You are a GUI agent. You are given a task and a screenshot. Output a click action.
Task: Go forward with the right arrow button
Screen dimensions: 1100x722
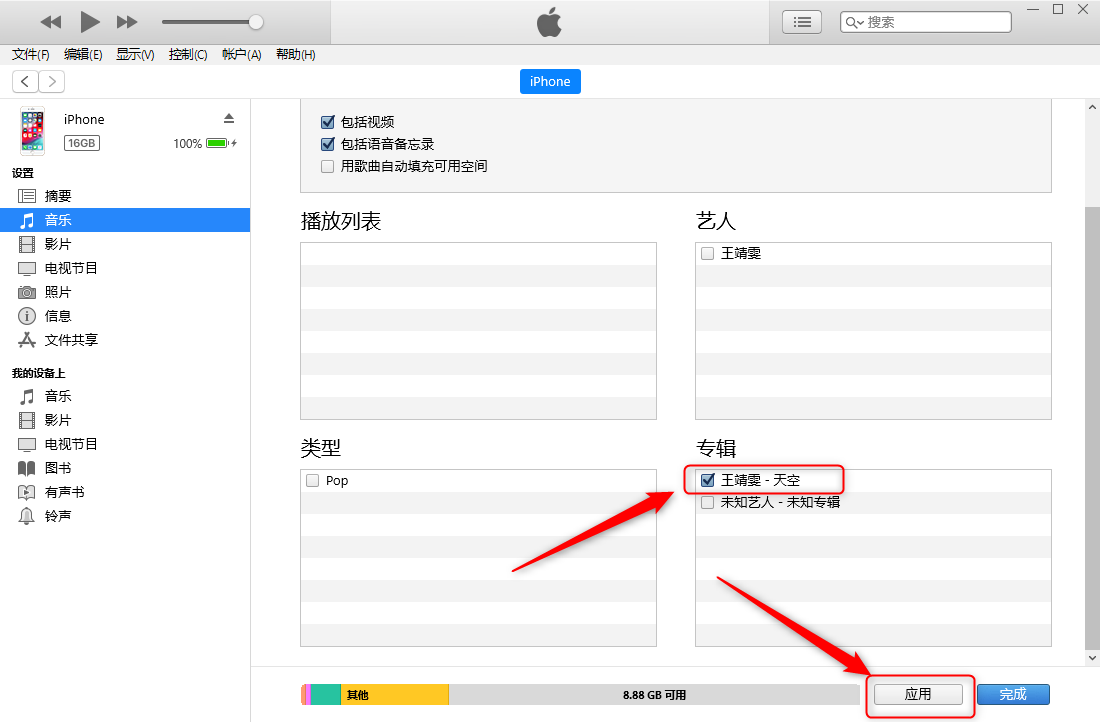pyautogui.click(x=52, y=81)
